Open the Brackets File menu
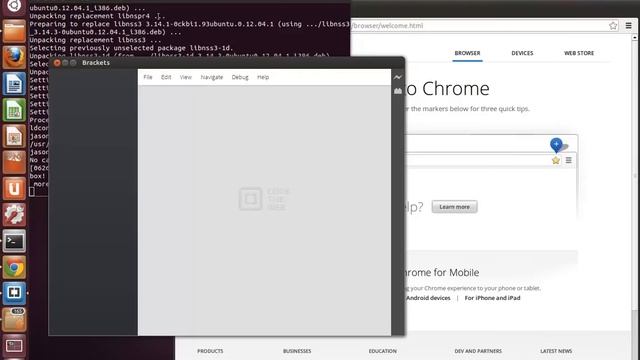Image resolution: width=640 pixels, height=360 pixels. coord(148,77)
